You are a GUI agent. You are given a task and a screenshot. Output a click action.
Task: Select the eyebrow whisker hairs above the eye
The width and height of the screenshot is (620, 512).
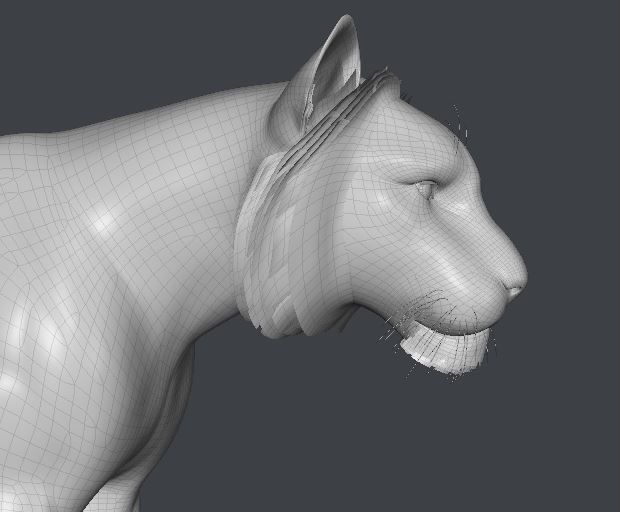460,125
